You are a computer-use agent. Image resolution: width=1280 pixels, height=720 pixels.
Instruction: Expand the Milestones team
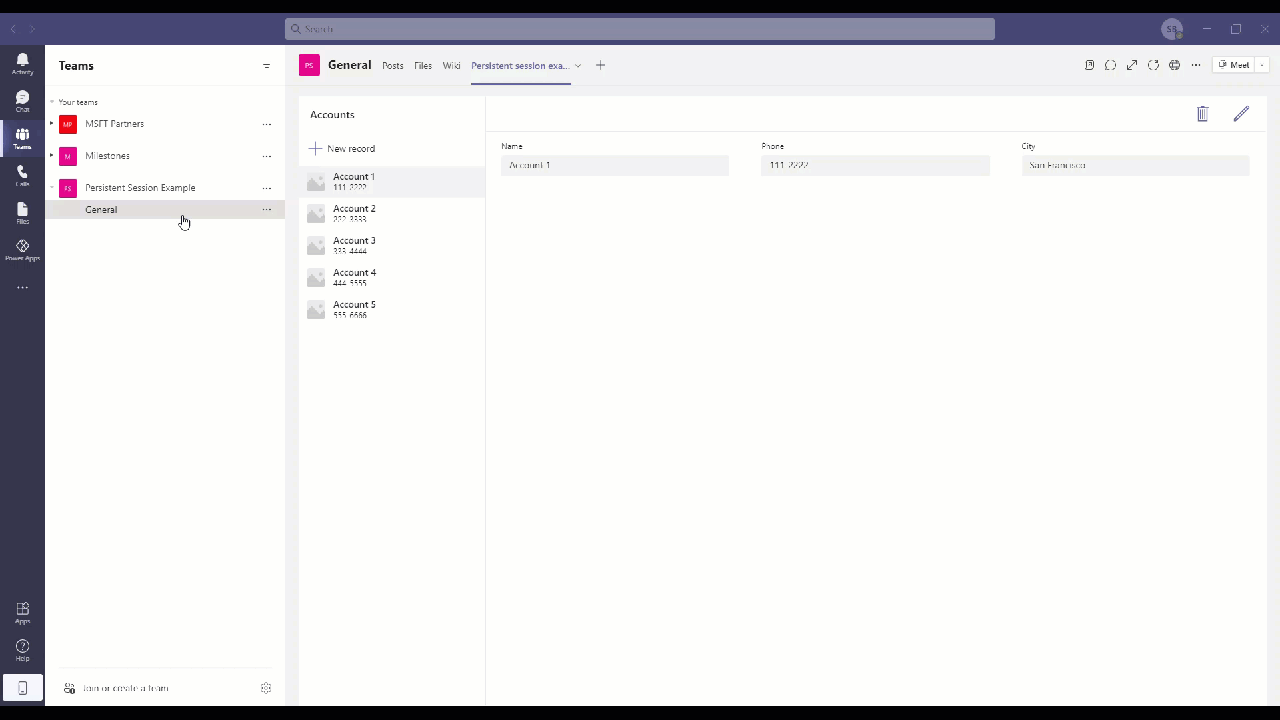coord(52,156)
